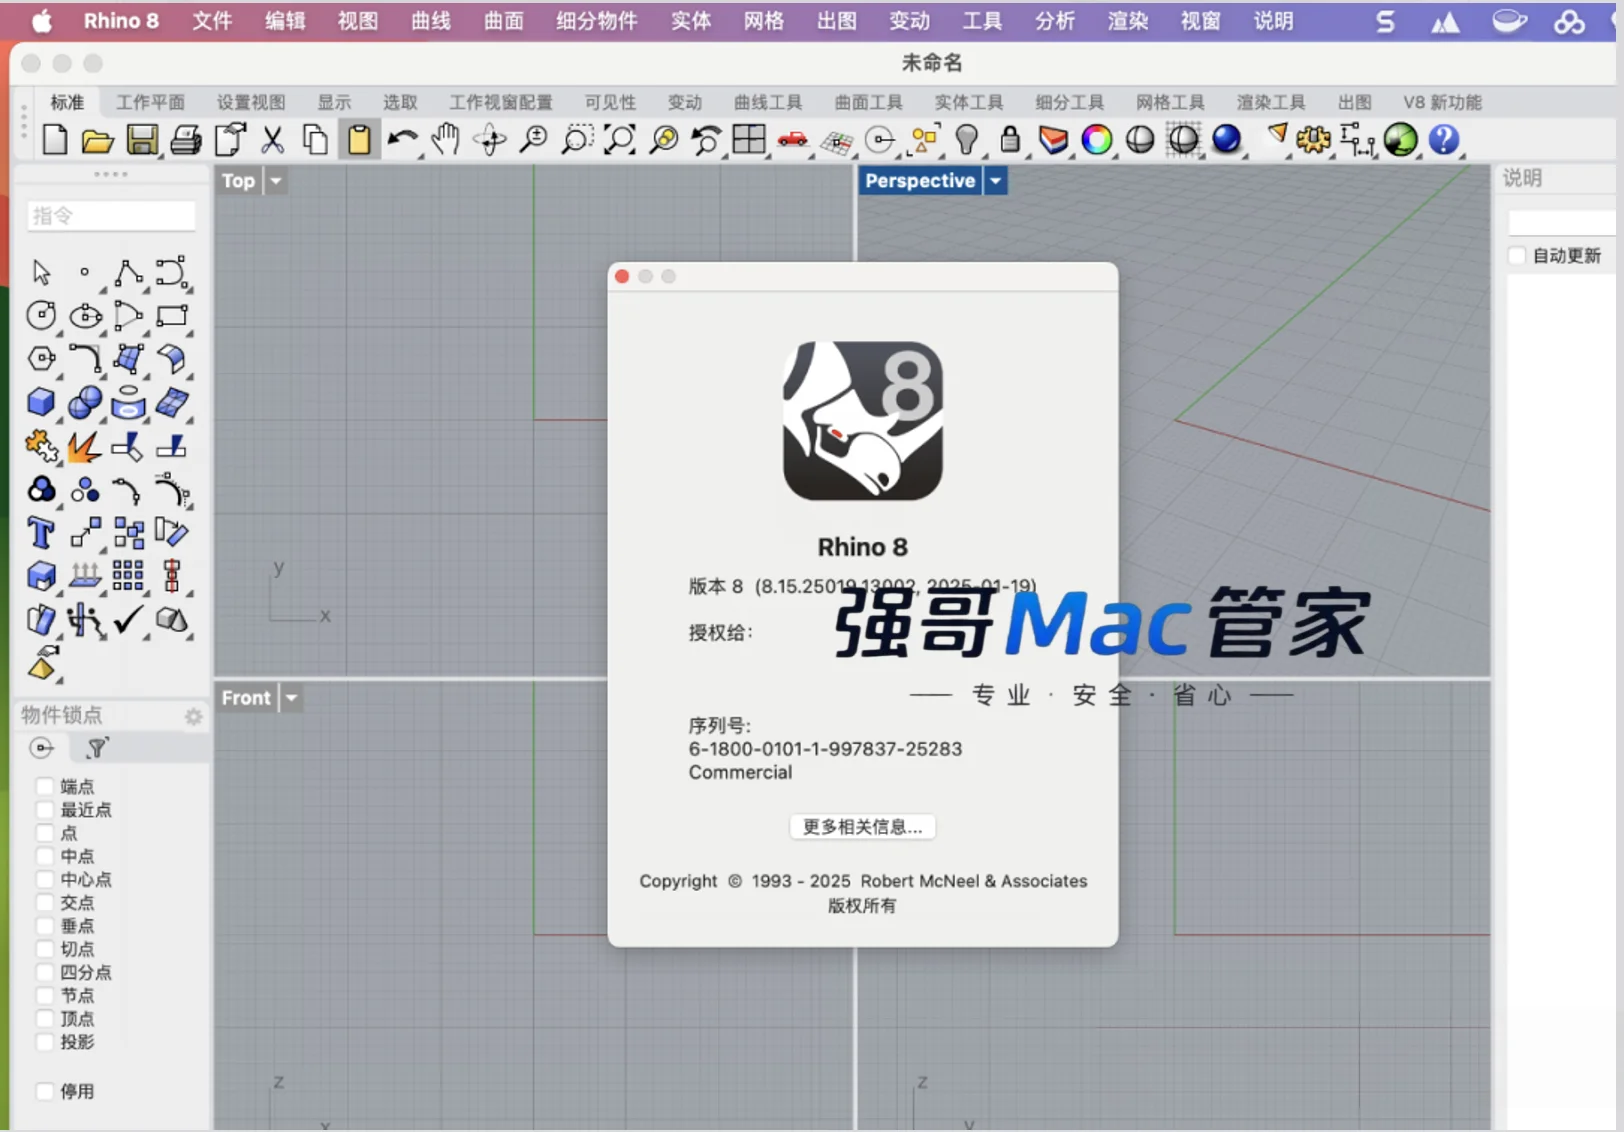Open options with the gear icon

point(1313,140)
